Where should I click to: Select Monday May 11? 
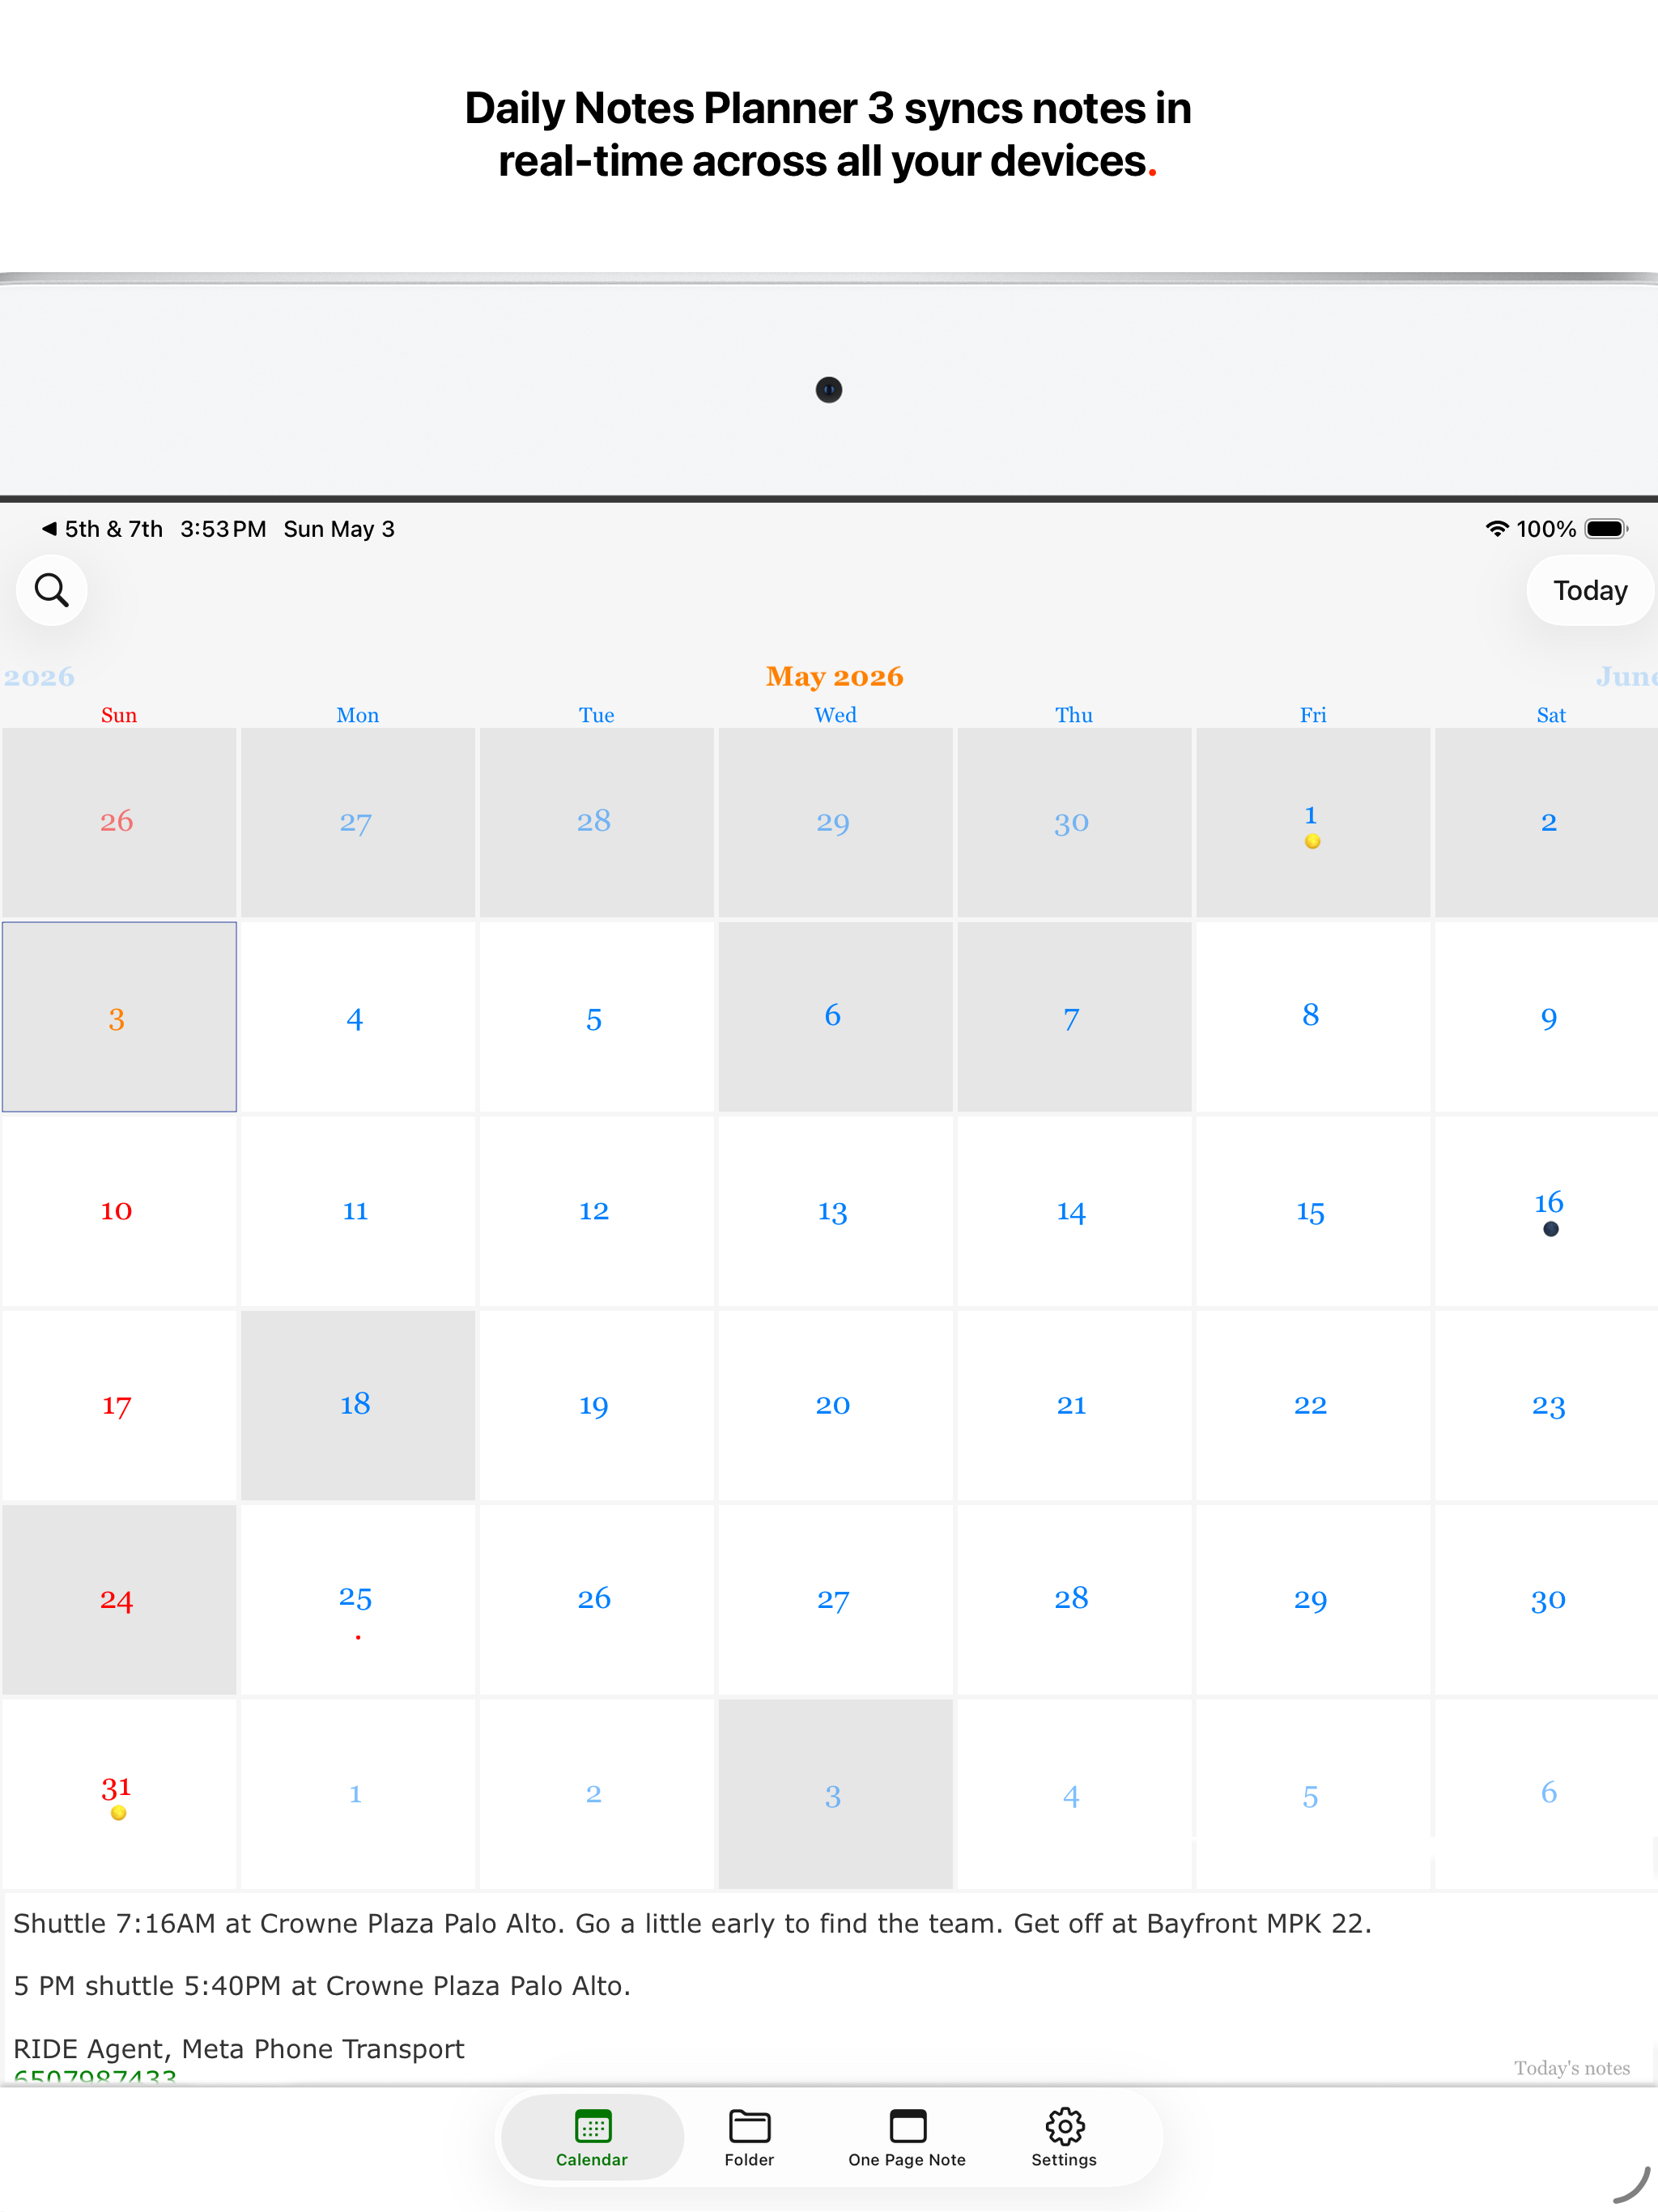357,1210
